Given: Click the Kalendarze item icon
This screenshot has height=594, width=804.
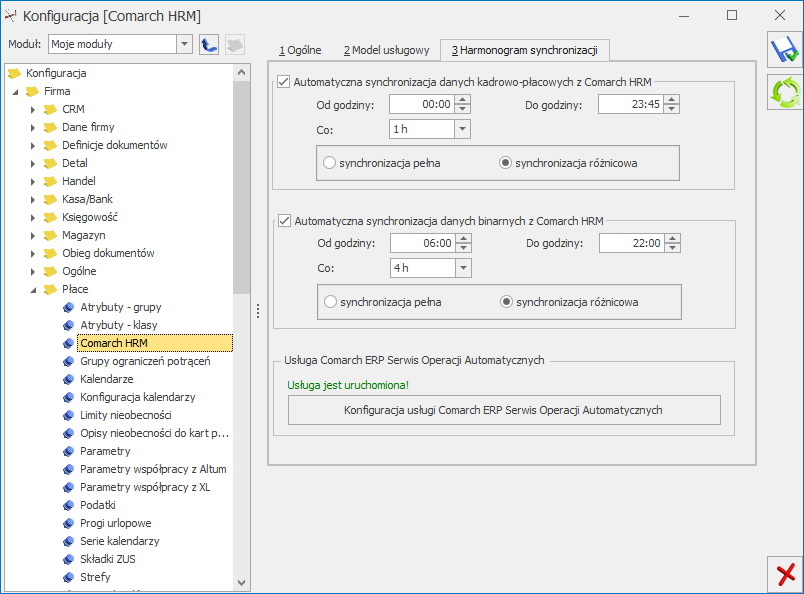Looking at the screenshot, I should pos(68,379).
